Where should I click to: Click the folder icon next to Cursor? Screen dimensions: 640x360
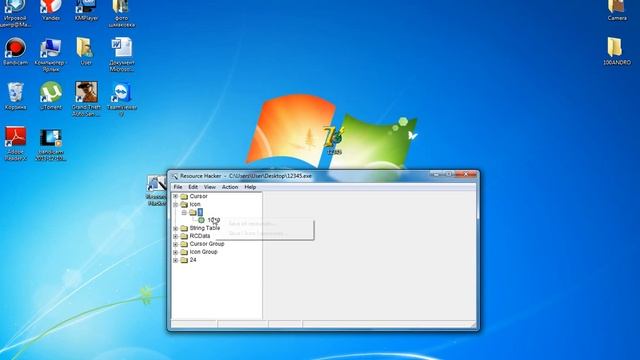coord(184,196)
